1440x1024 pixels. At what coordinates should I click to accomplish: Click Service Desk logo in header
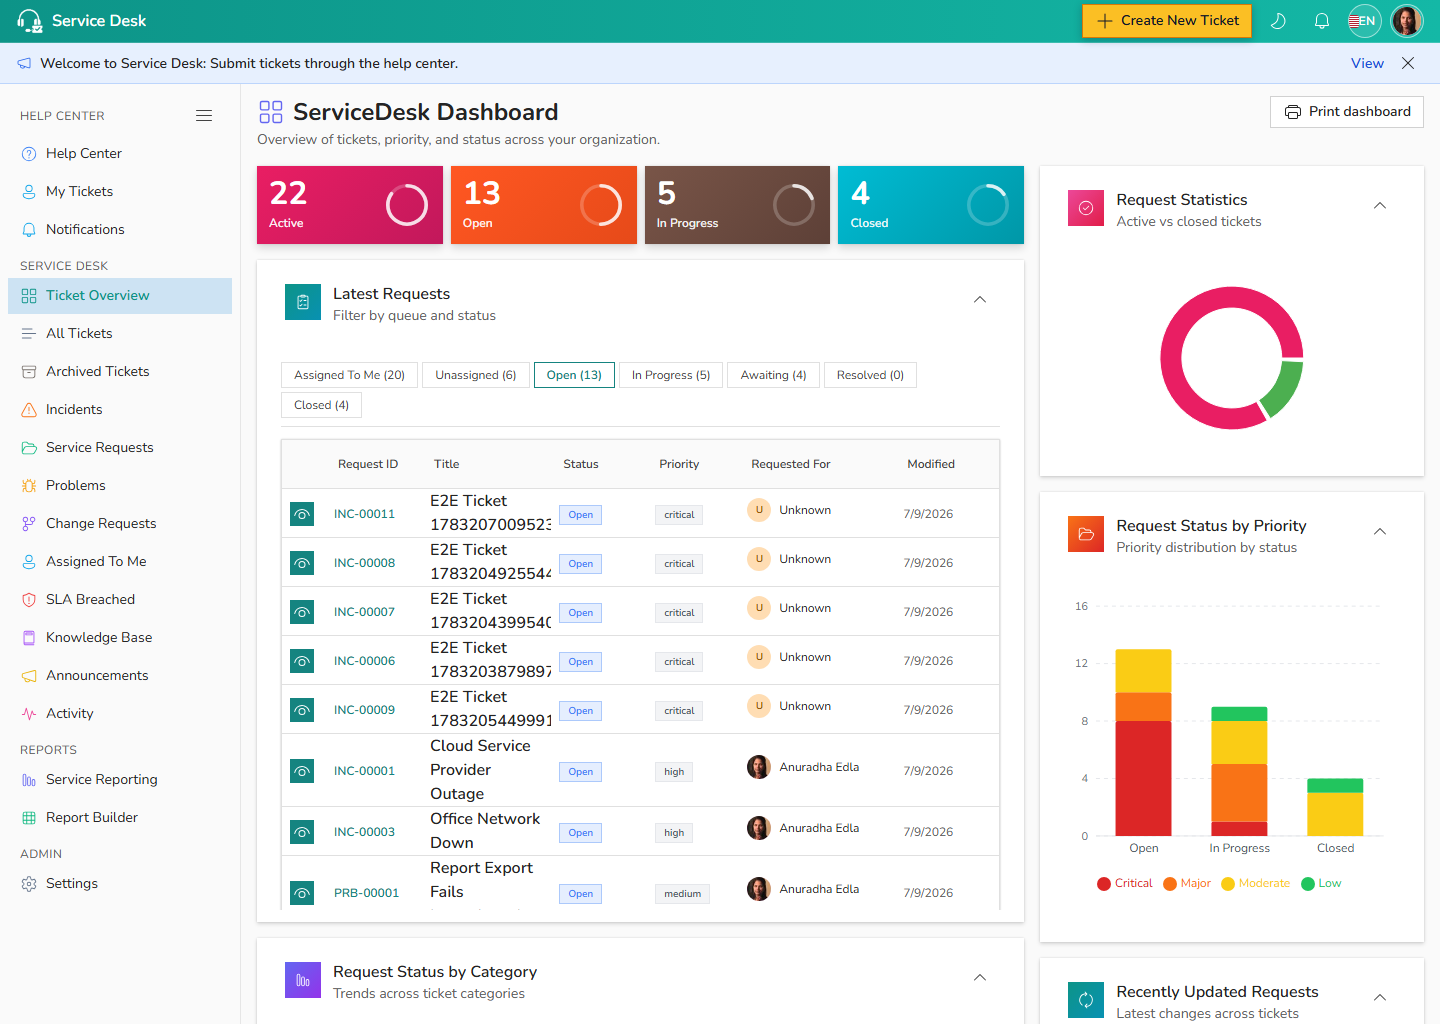point(82,21)
